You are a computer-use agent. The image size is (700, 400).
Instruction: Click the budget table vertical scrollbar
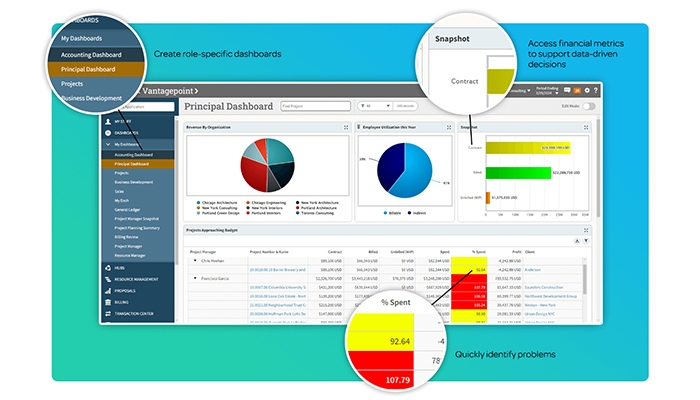(584, 279)
